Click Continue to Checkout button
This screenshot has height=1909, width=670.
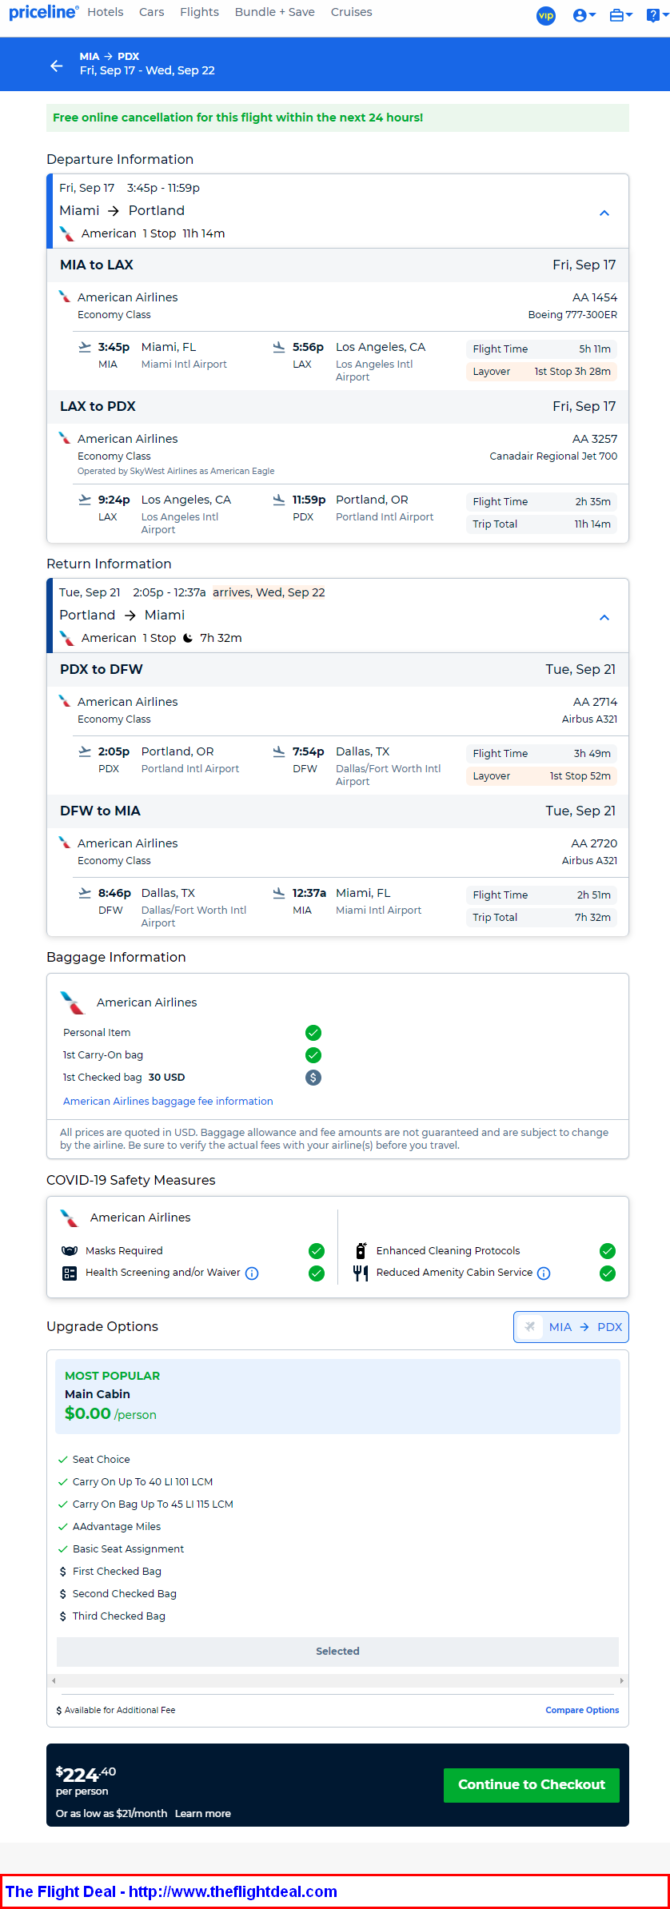coord(531,1785)
